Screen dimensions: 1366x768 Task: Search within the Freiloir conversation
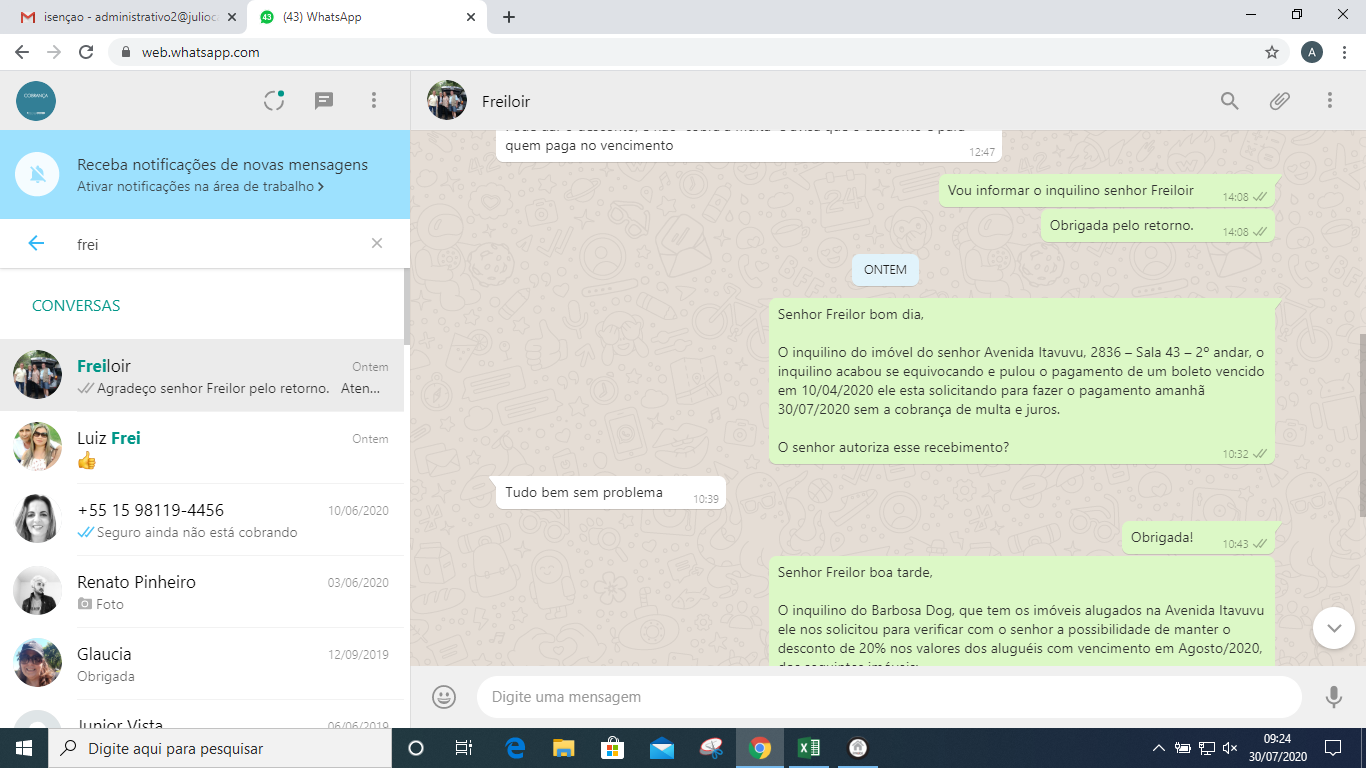tap(1230, 101)
